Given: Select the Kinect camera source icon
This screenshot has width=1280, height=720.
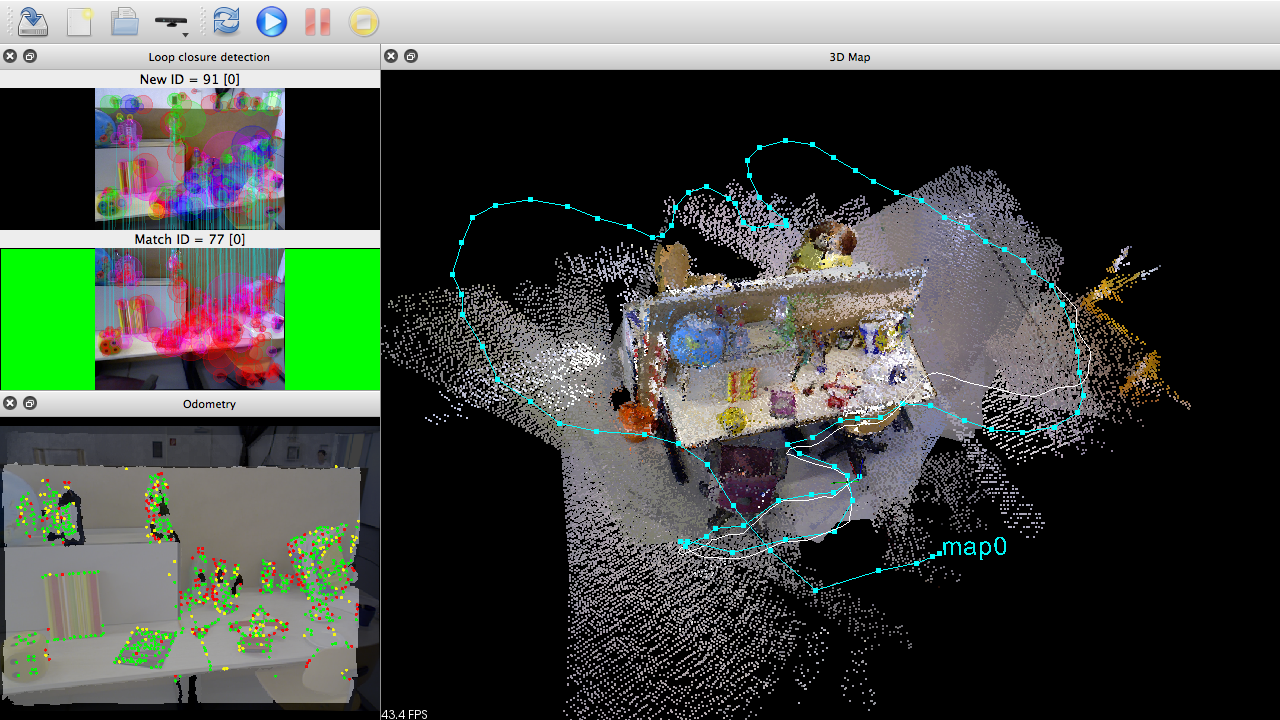Looking at the screenshot, I should tap(170, 20).
